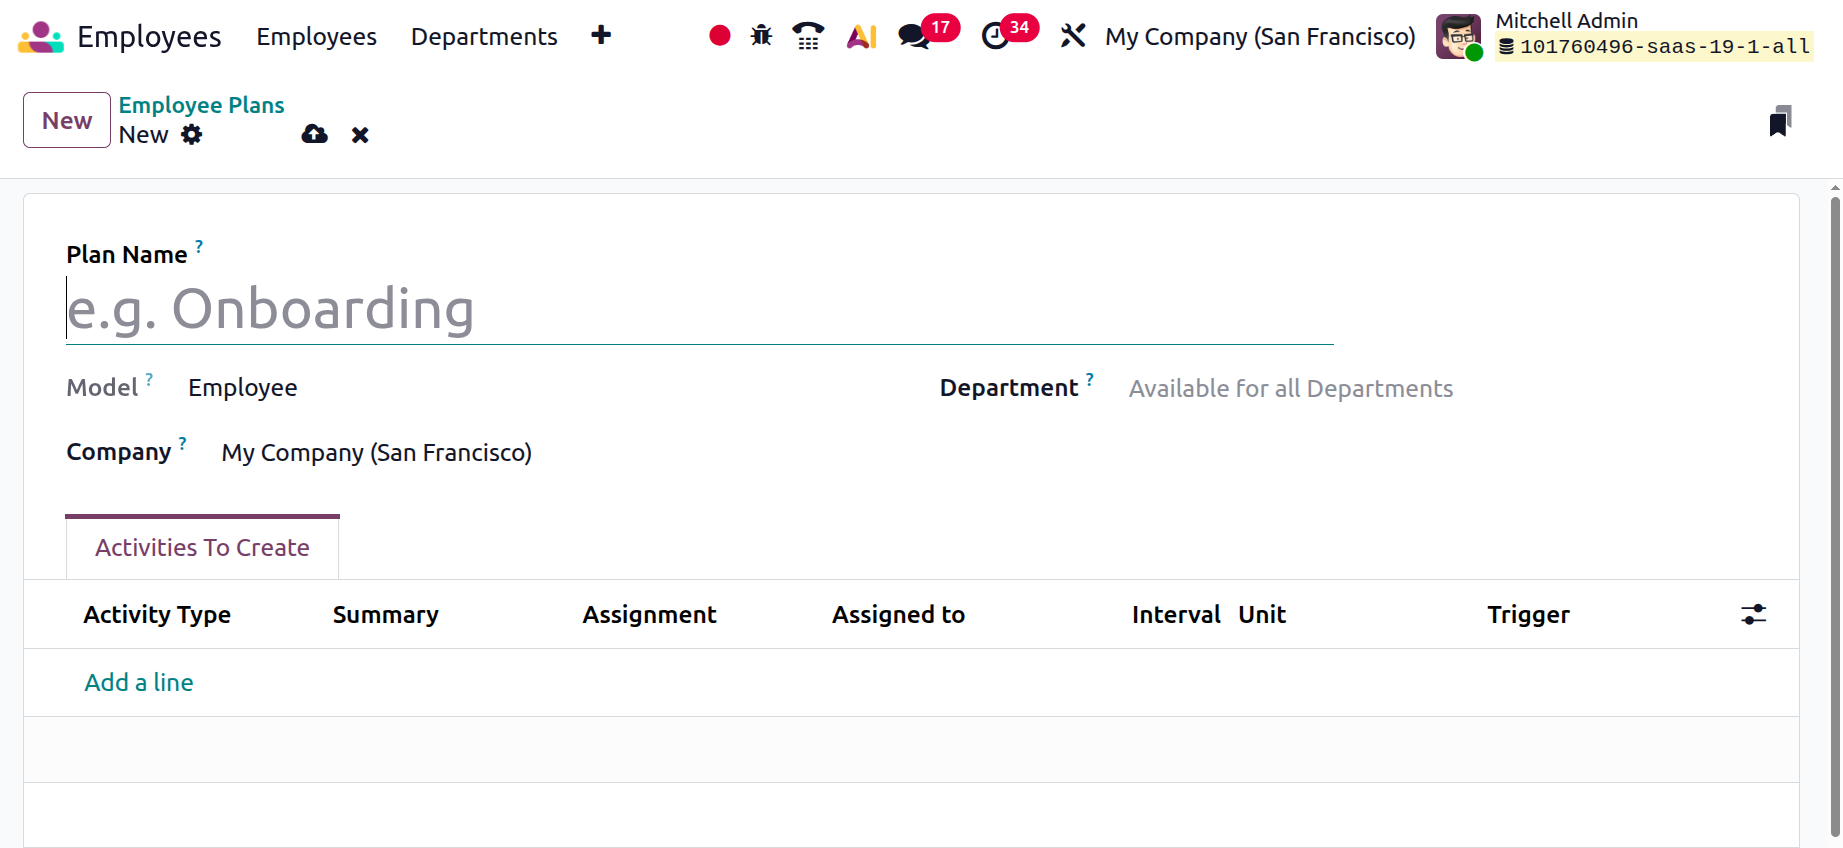
Task: Click the vertical page scrollbar
Action: [1835, 515]
